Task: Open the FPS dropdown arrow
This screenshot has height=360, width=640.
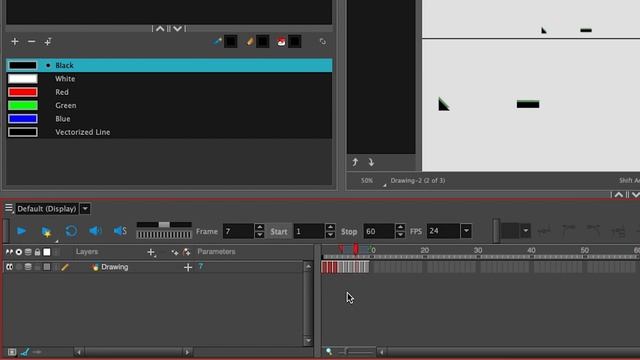Action: click(466, 231)
